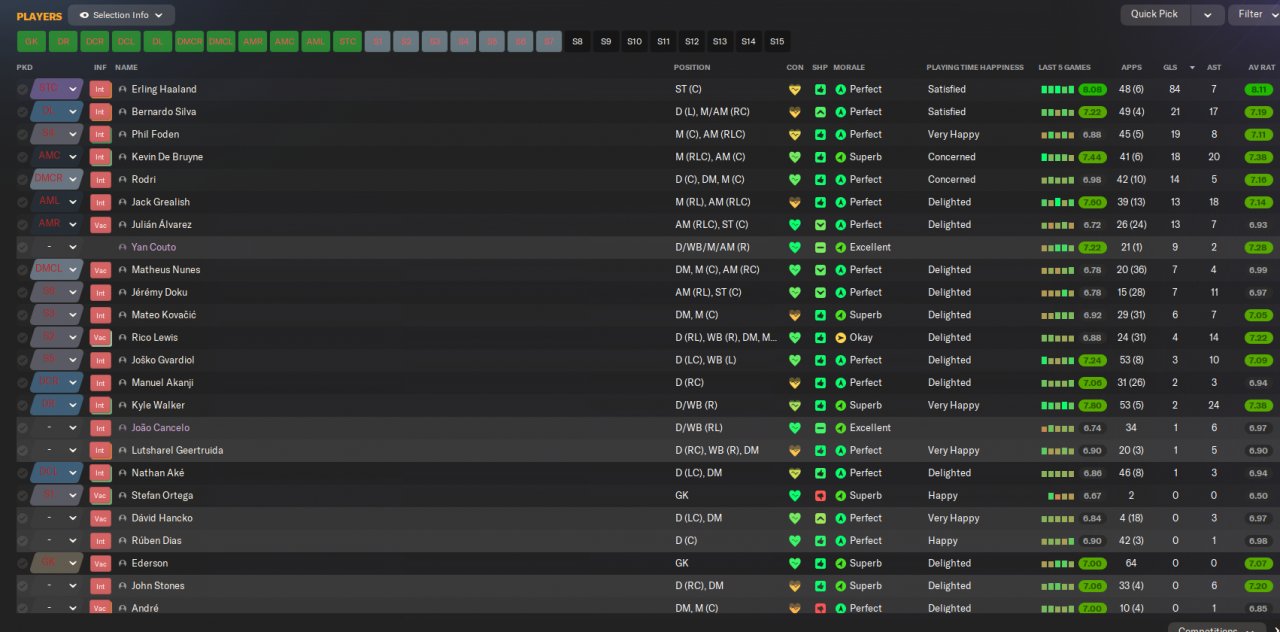Click Kyle Walker's Superb morale icon
The width and height of the screenshot is (1280, 632).
click(x=840, y=405)
